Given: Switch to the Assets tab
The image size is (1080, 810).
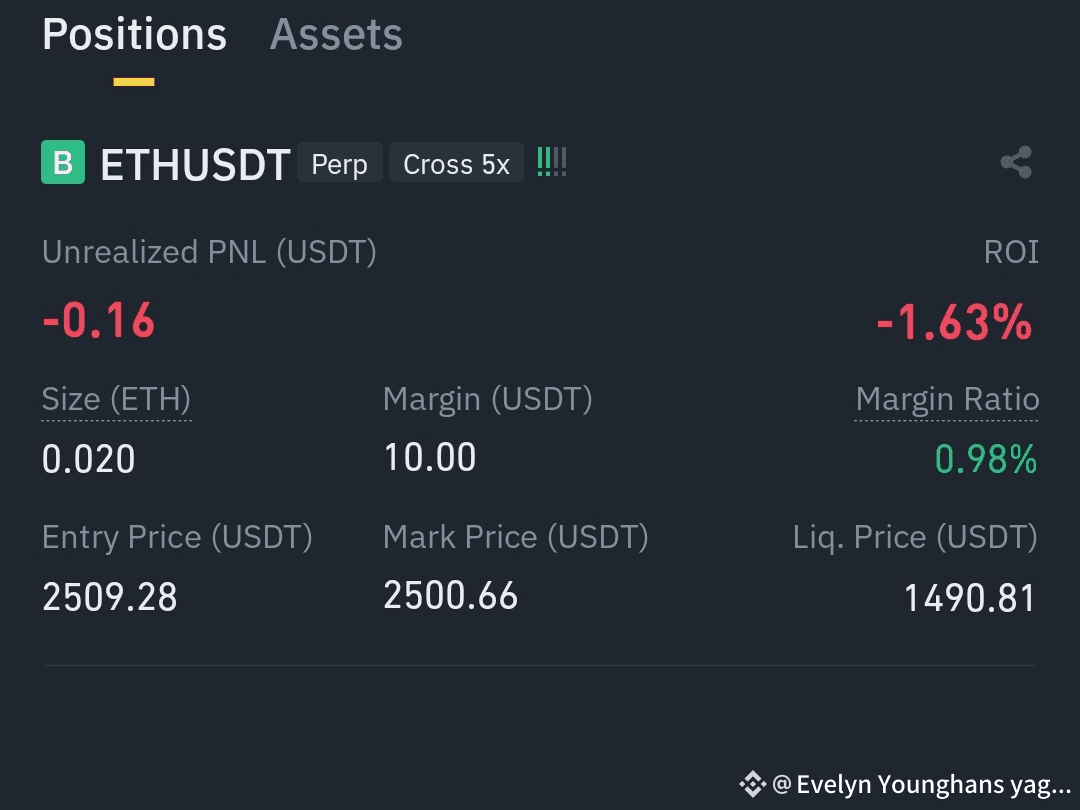Looking at the screenshot, I should tap(336, 34).
